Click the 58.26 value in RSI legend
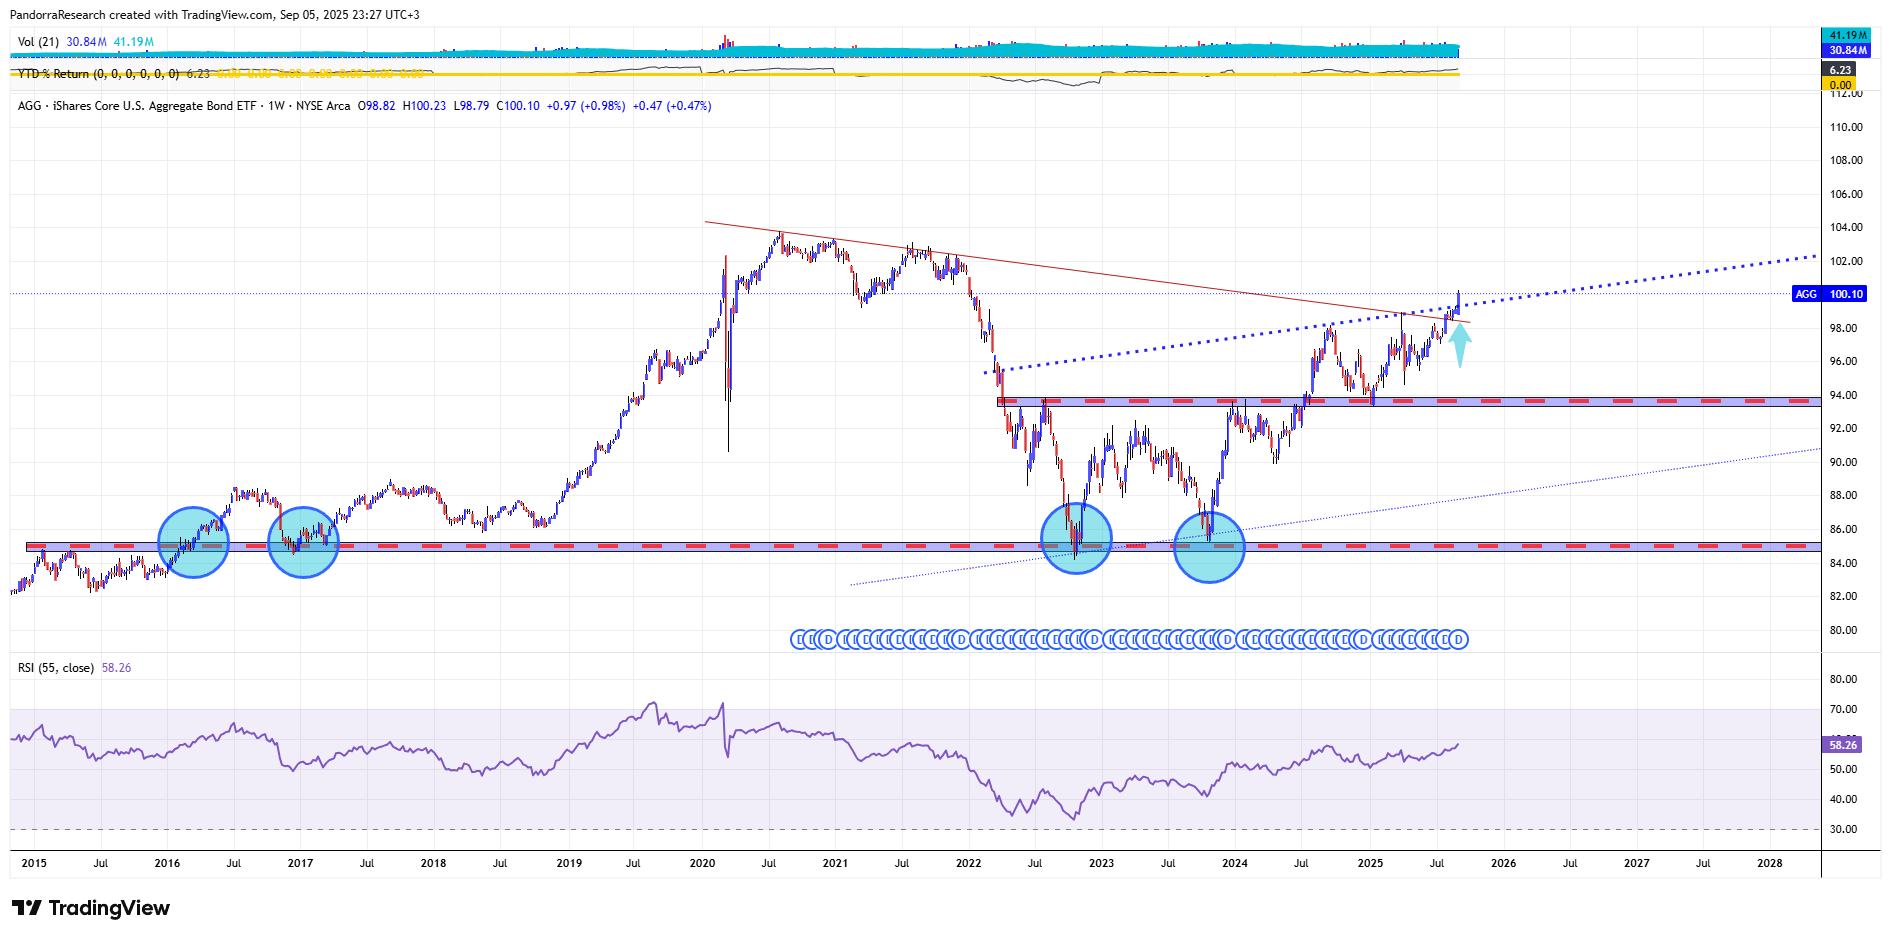This screenshot has height=938, width=1891. click(x=116, y=668)
